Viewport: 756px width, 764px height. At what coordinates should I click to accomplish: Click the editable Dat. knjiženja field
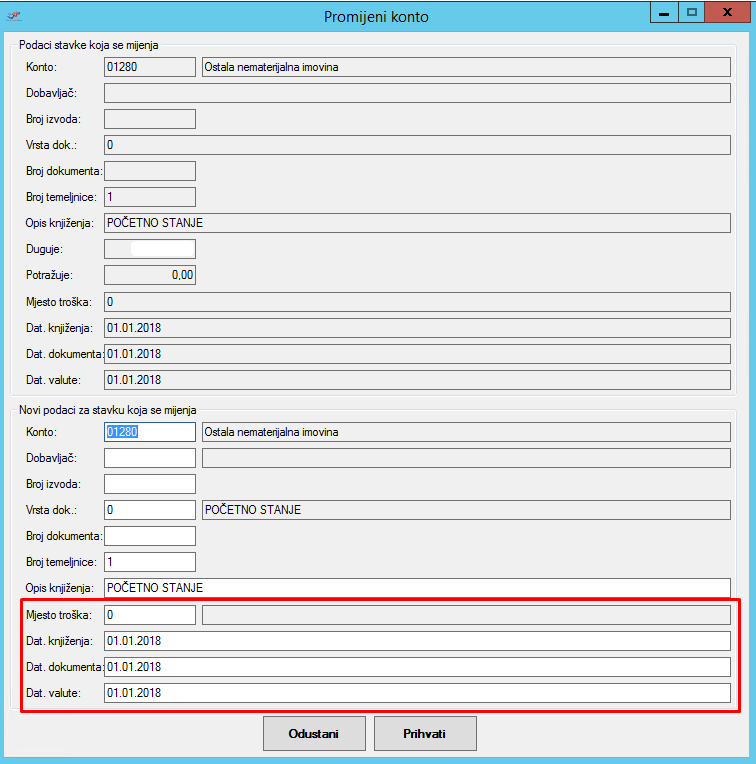click(x=416, y=641)
